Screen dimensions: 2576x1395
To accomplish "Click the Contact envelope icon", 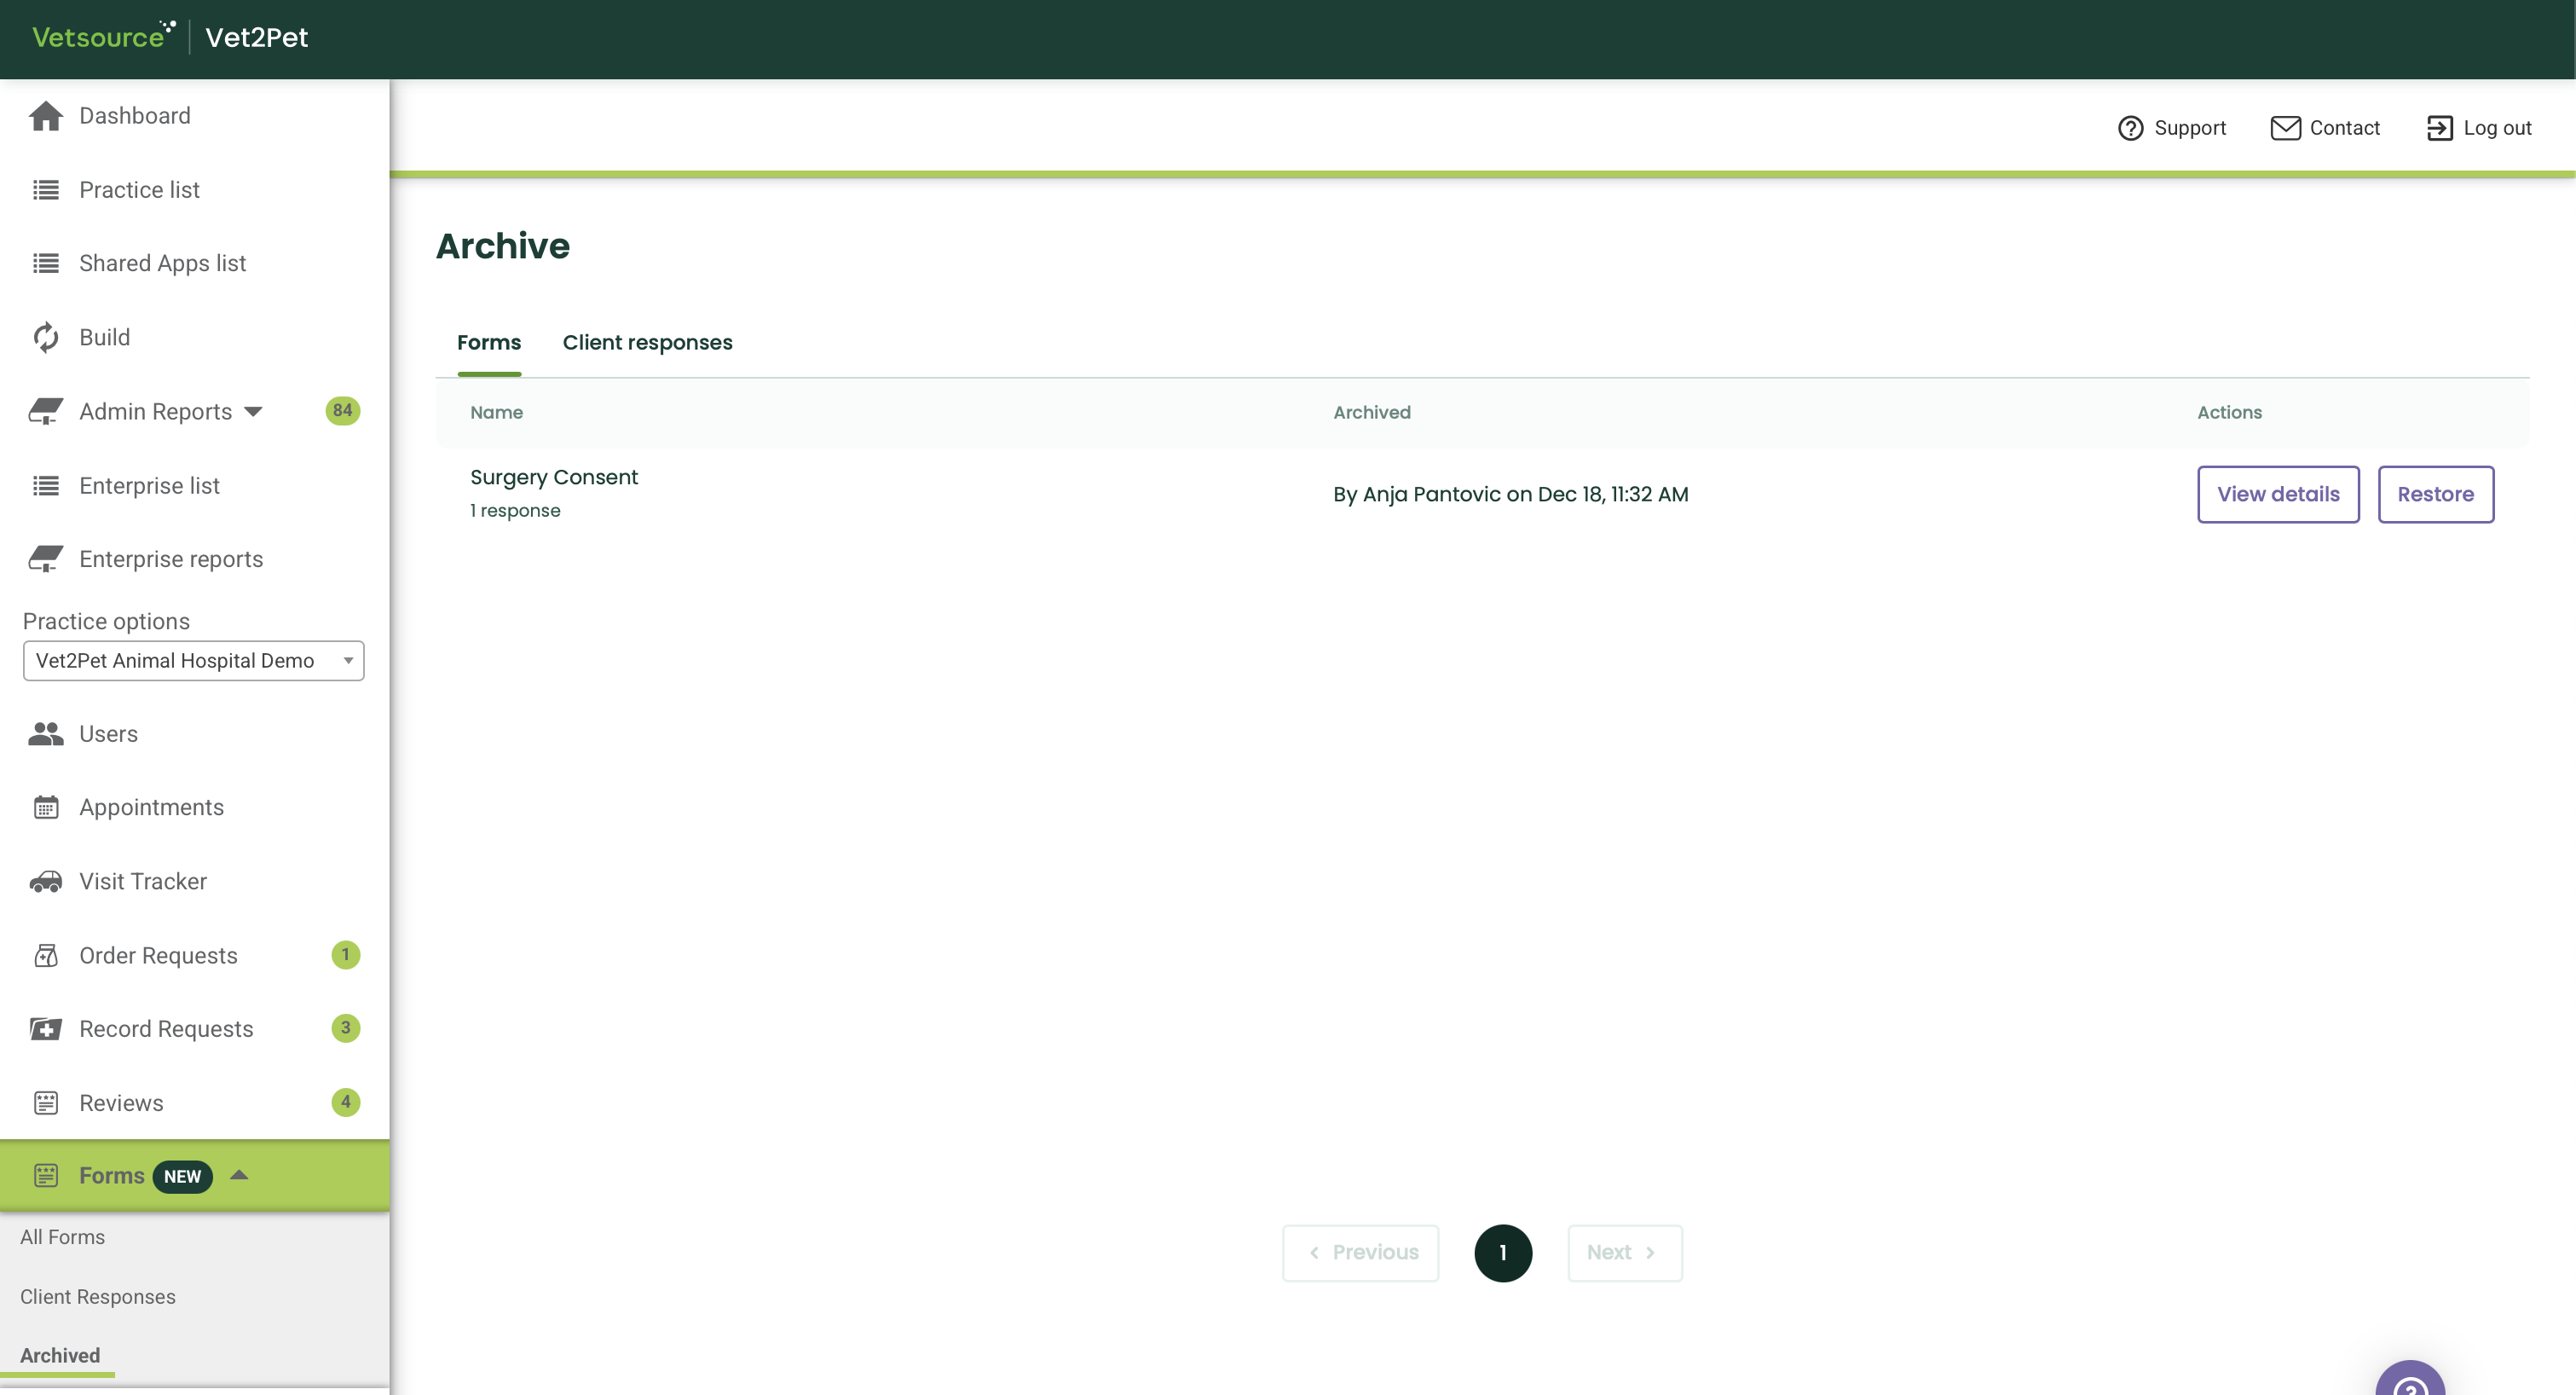I will coord(2285,128).
